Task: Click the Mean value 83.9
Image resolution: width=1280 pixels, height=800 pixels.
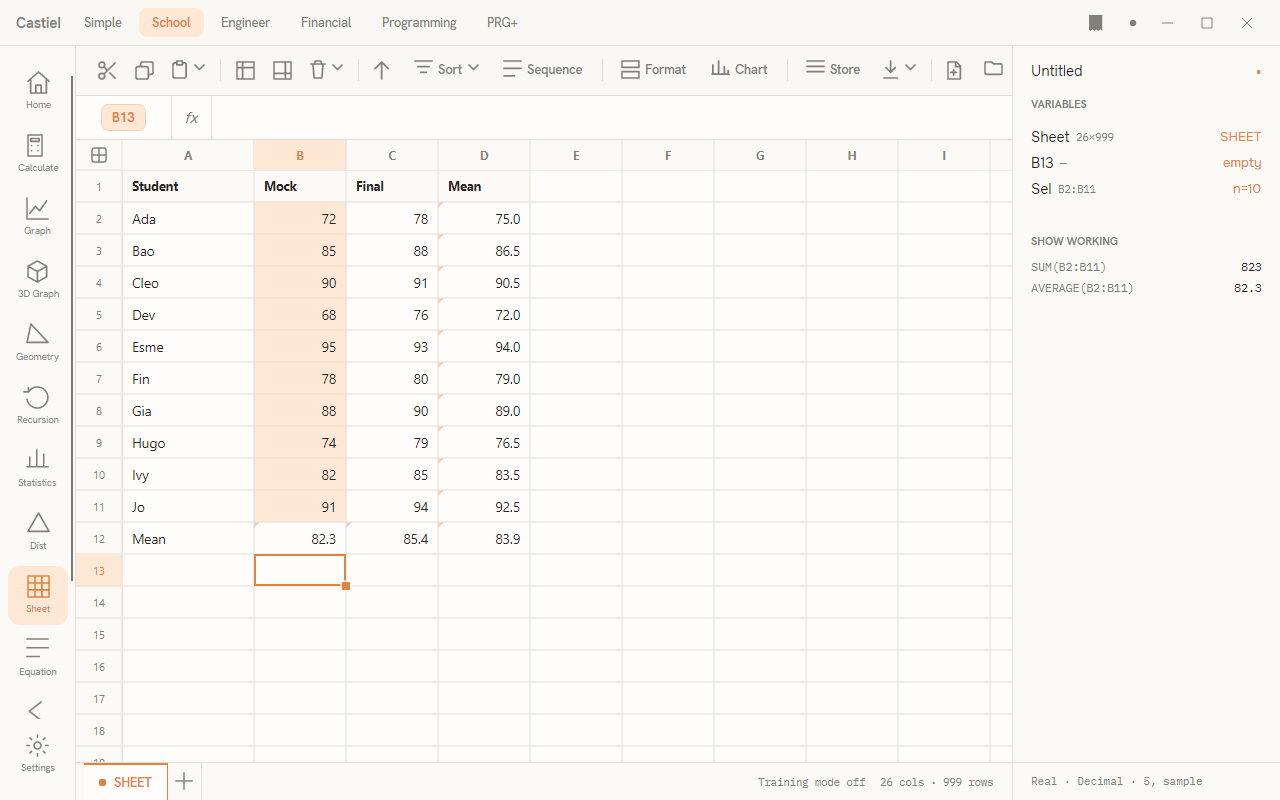Action: coord(484,539)
